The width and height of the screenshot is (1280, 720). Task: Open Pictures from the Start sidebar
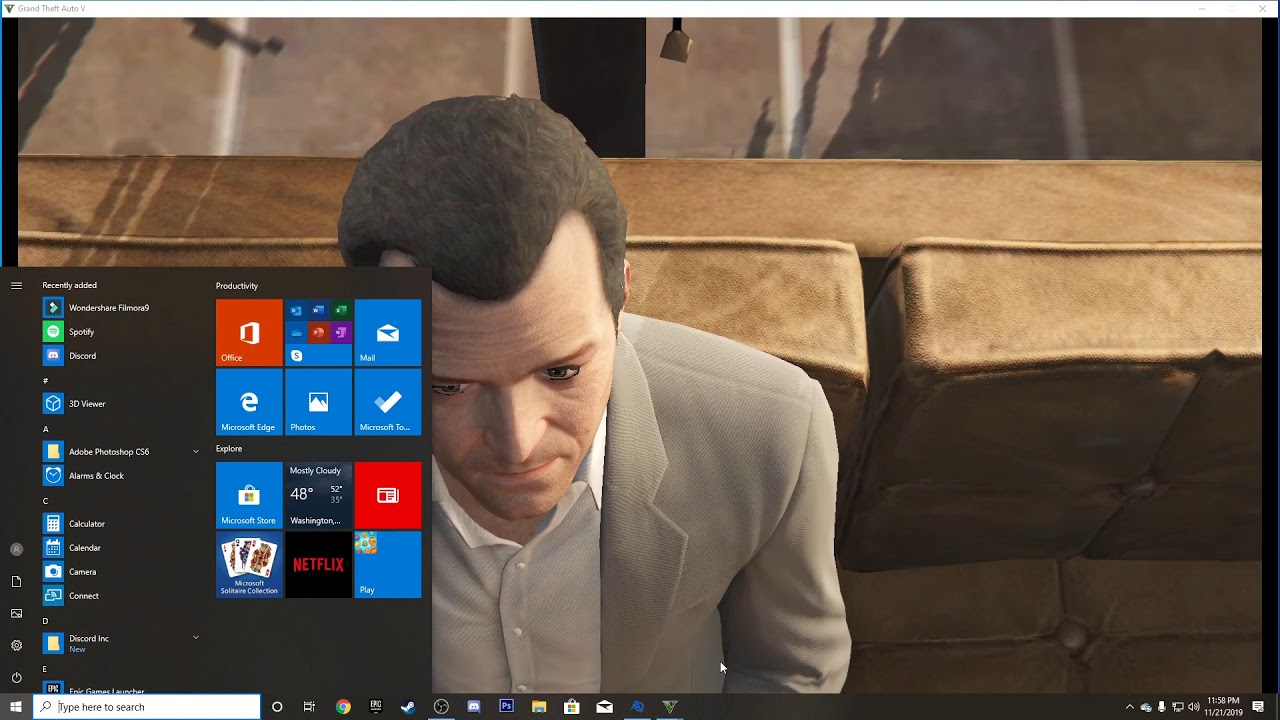tap(16, 613)
